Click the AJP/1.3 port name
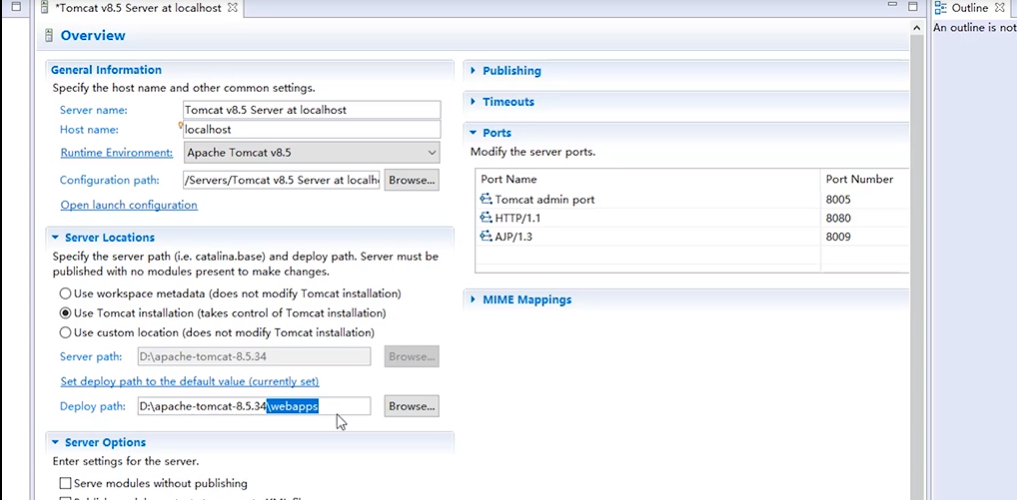 coord(513,237)
